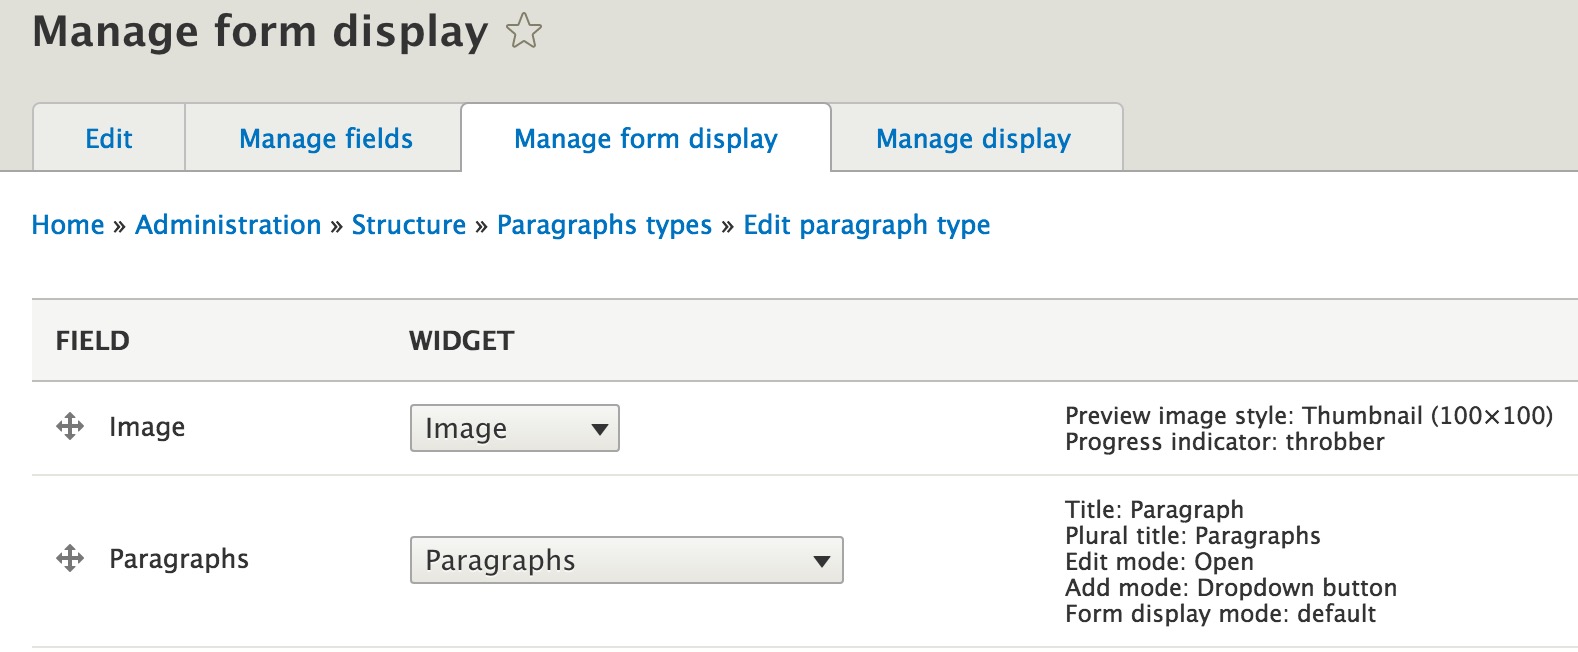The width and height of the screenshot is (1578, 652).
Task: Open the Manage display tab
Action: coord(973,138)
